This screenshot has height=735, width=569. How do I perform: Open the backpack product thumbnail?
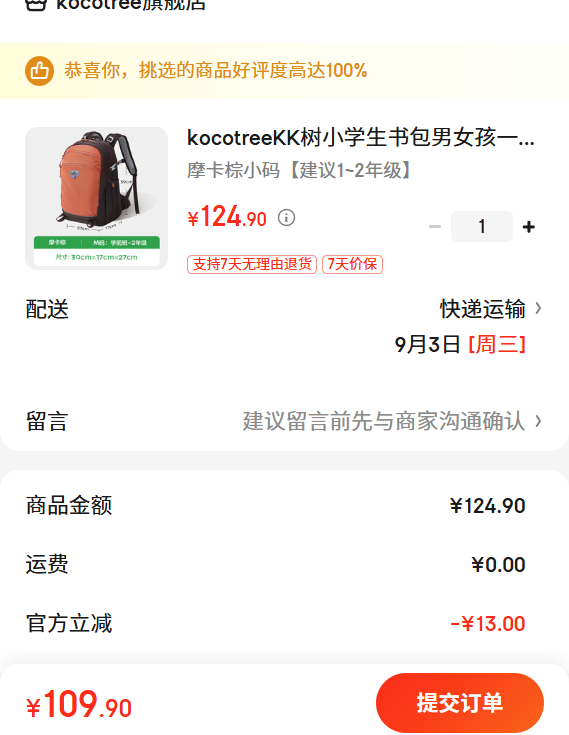97,198
